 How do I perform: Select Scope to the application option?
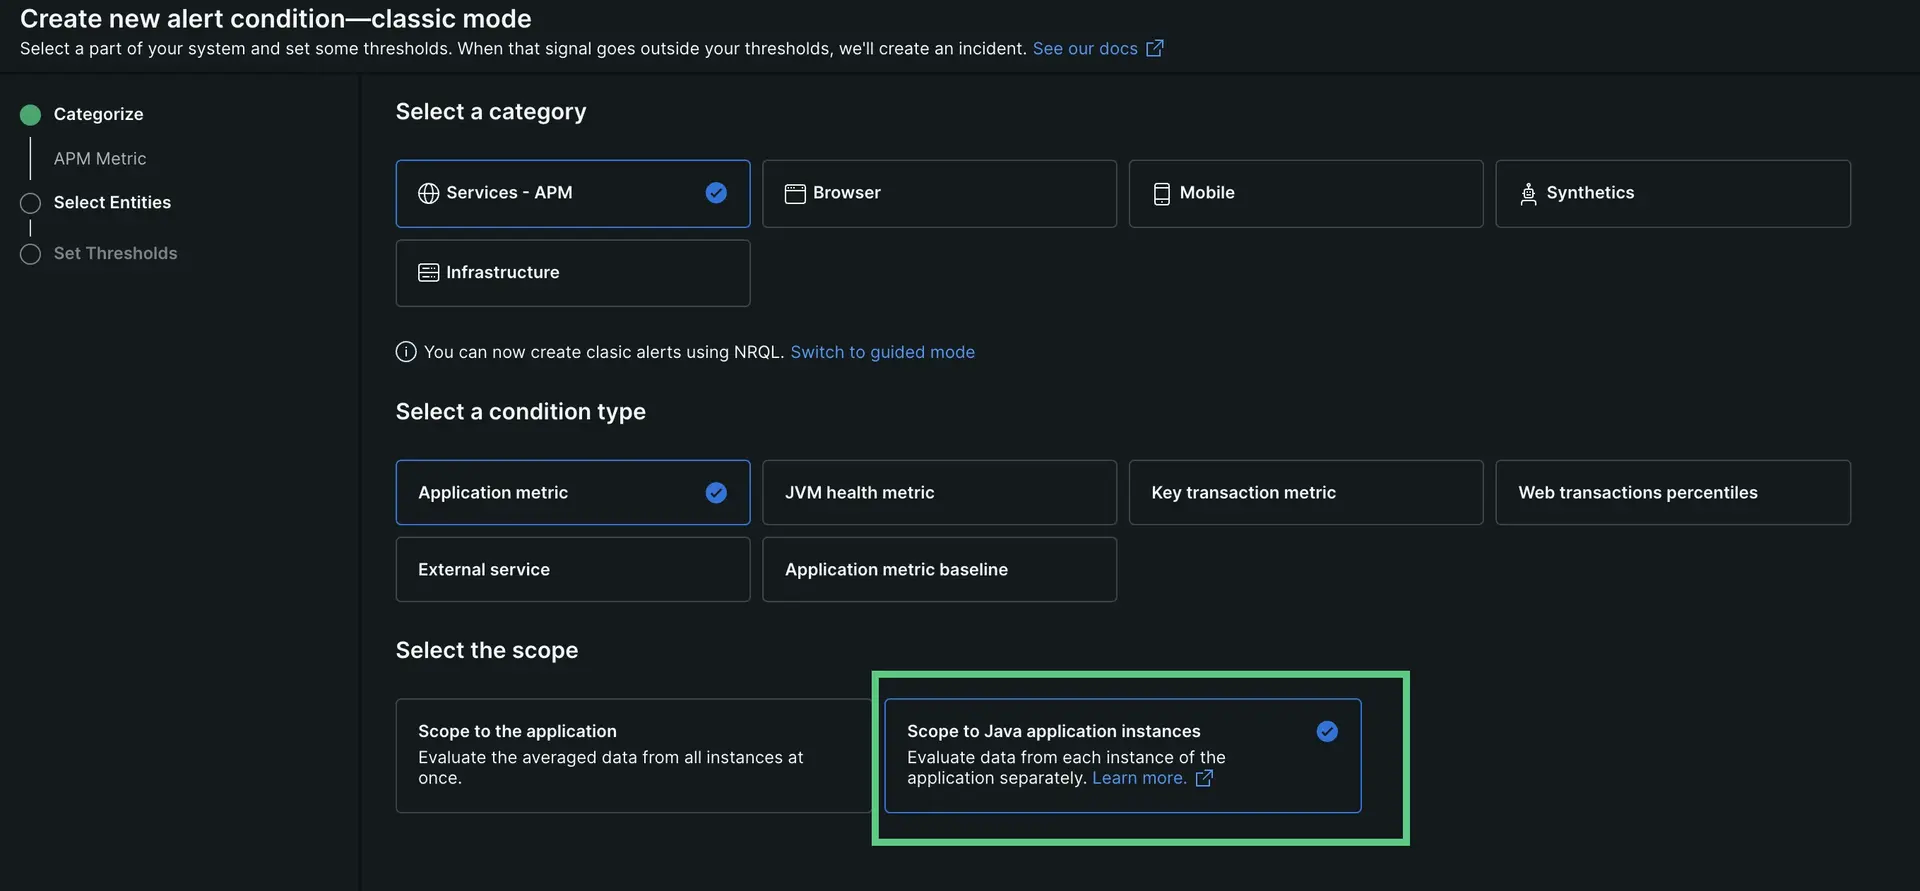point(634,755)
